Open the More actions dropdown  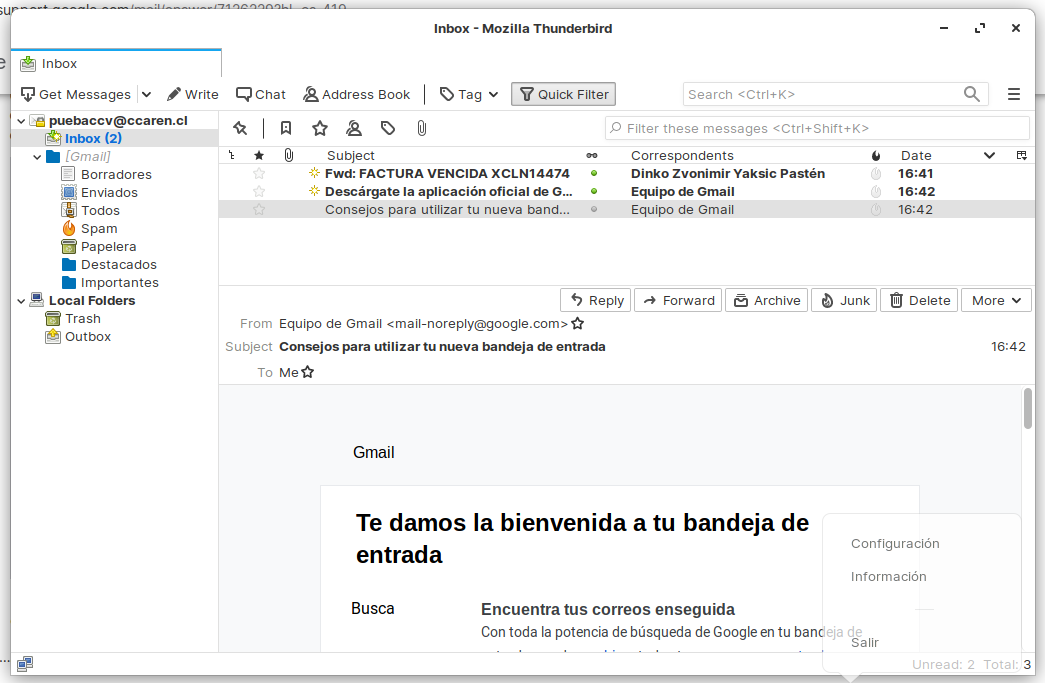[x=996, y=301]
